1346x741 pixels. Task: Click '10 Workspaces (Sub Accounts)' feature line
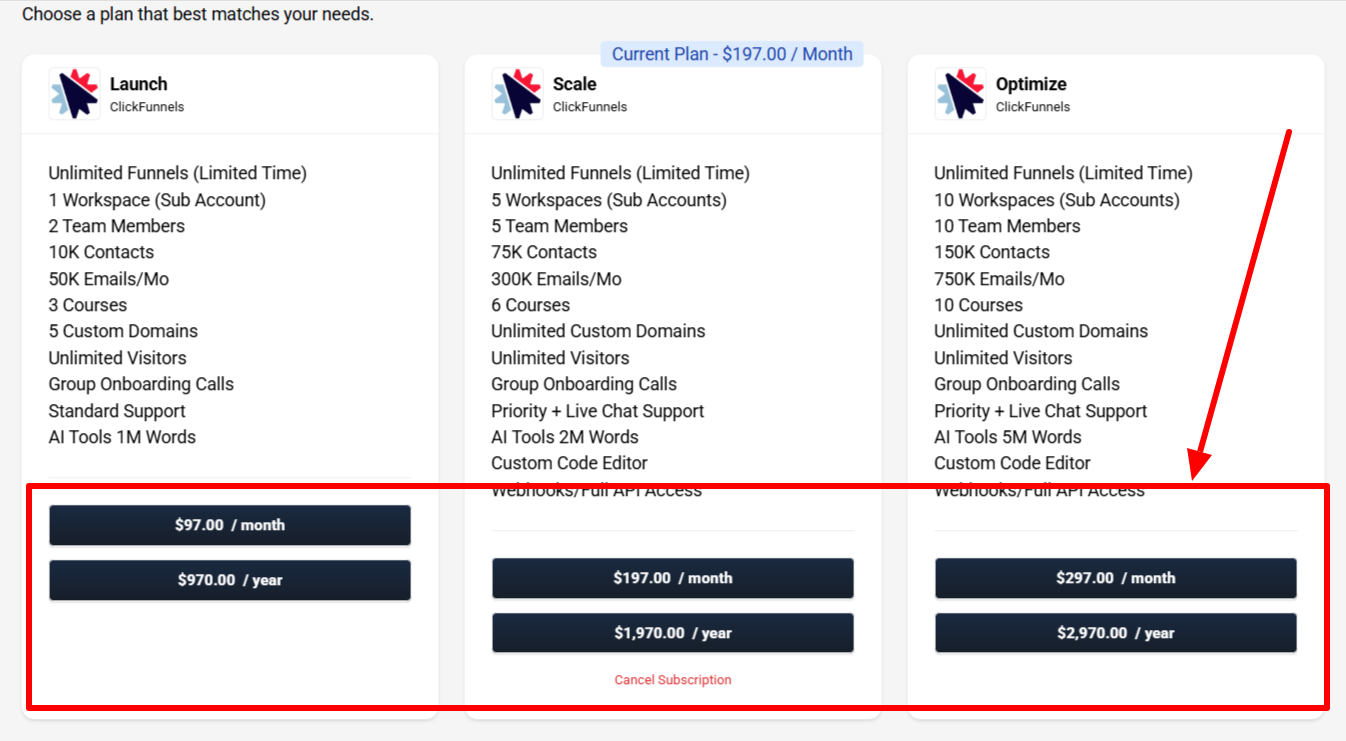coord(1057,200)
